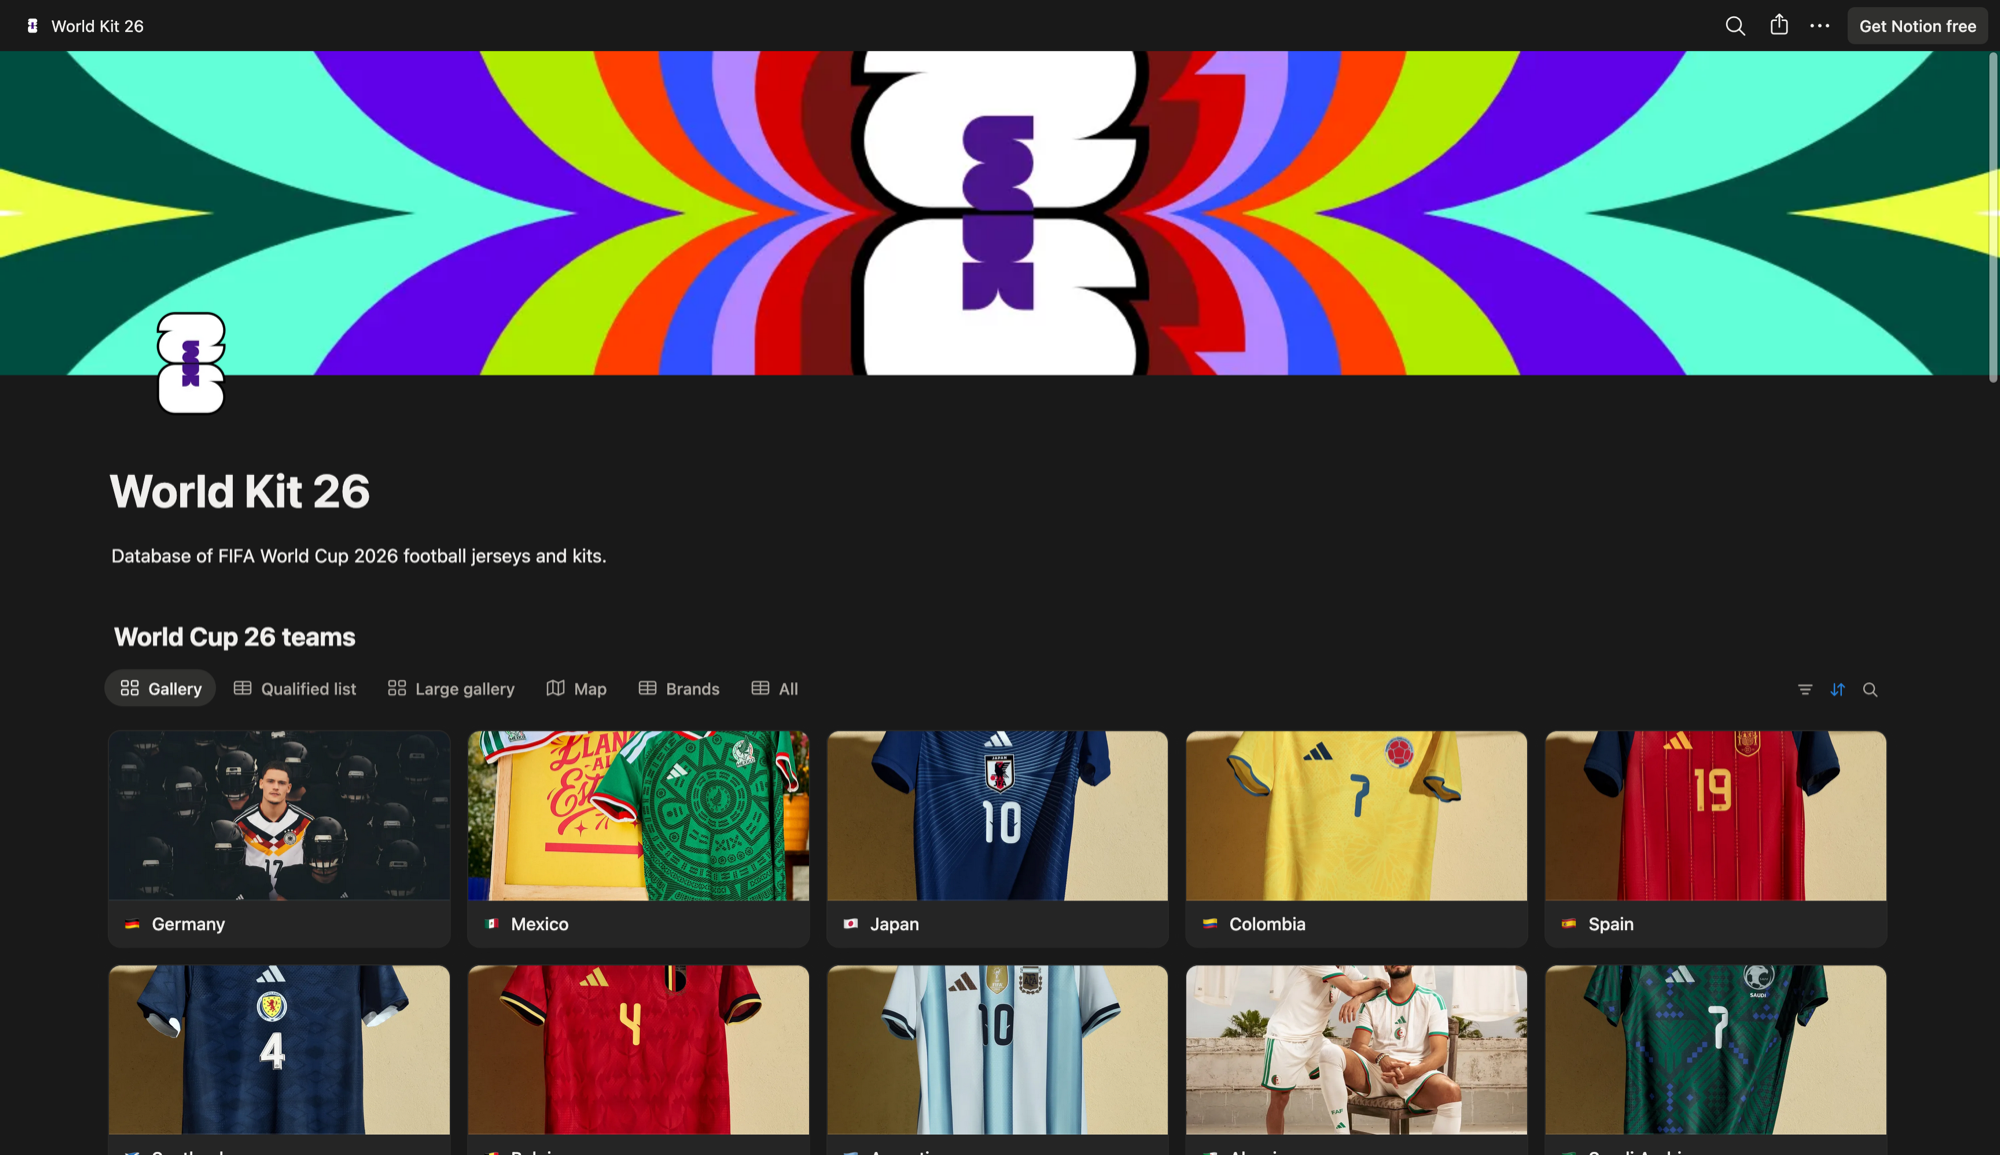Image resolution: width=2000 pixels, height=1155 pixels.
Task: Click the share page icon
Action: (x=1779, y=26)
